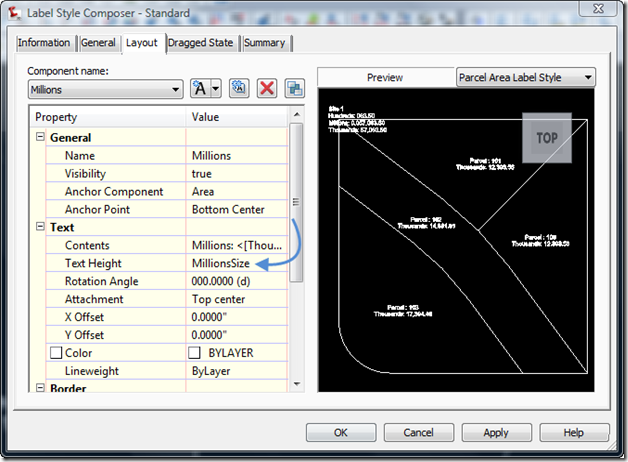The image size is (628, 462).
Task: Click the copy component icon
Action: coord(239,89)
